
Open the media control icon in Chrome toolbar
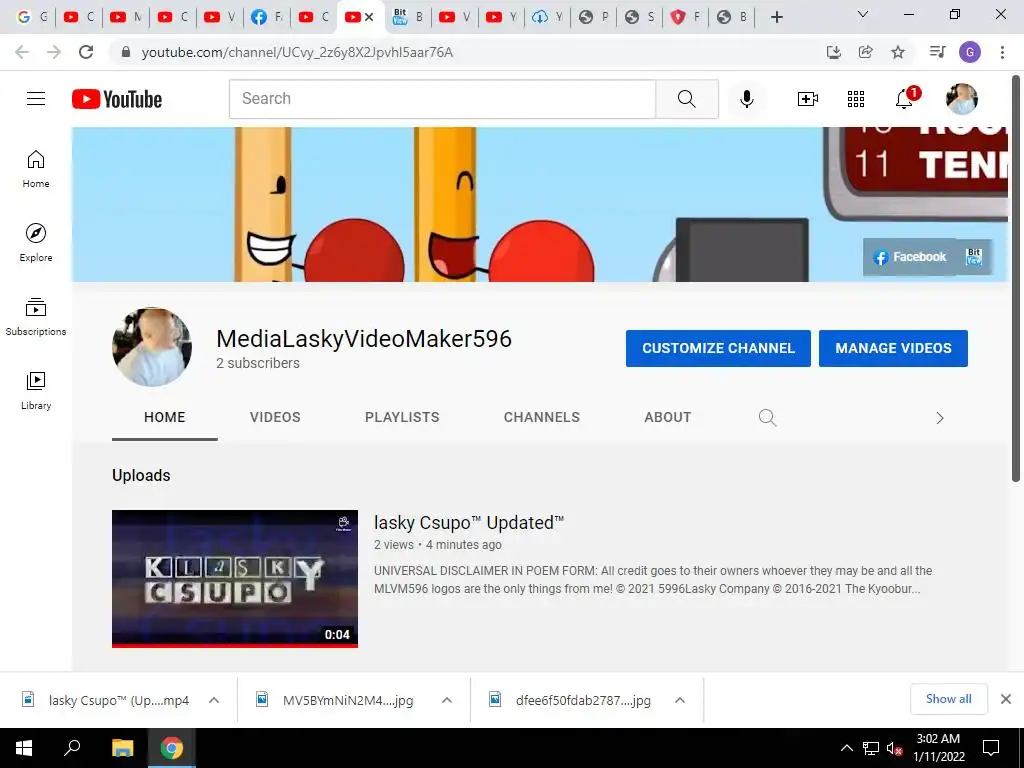coord(938,52)
